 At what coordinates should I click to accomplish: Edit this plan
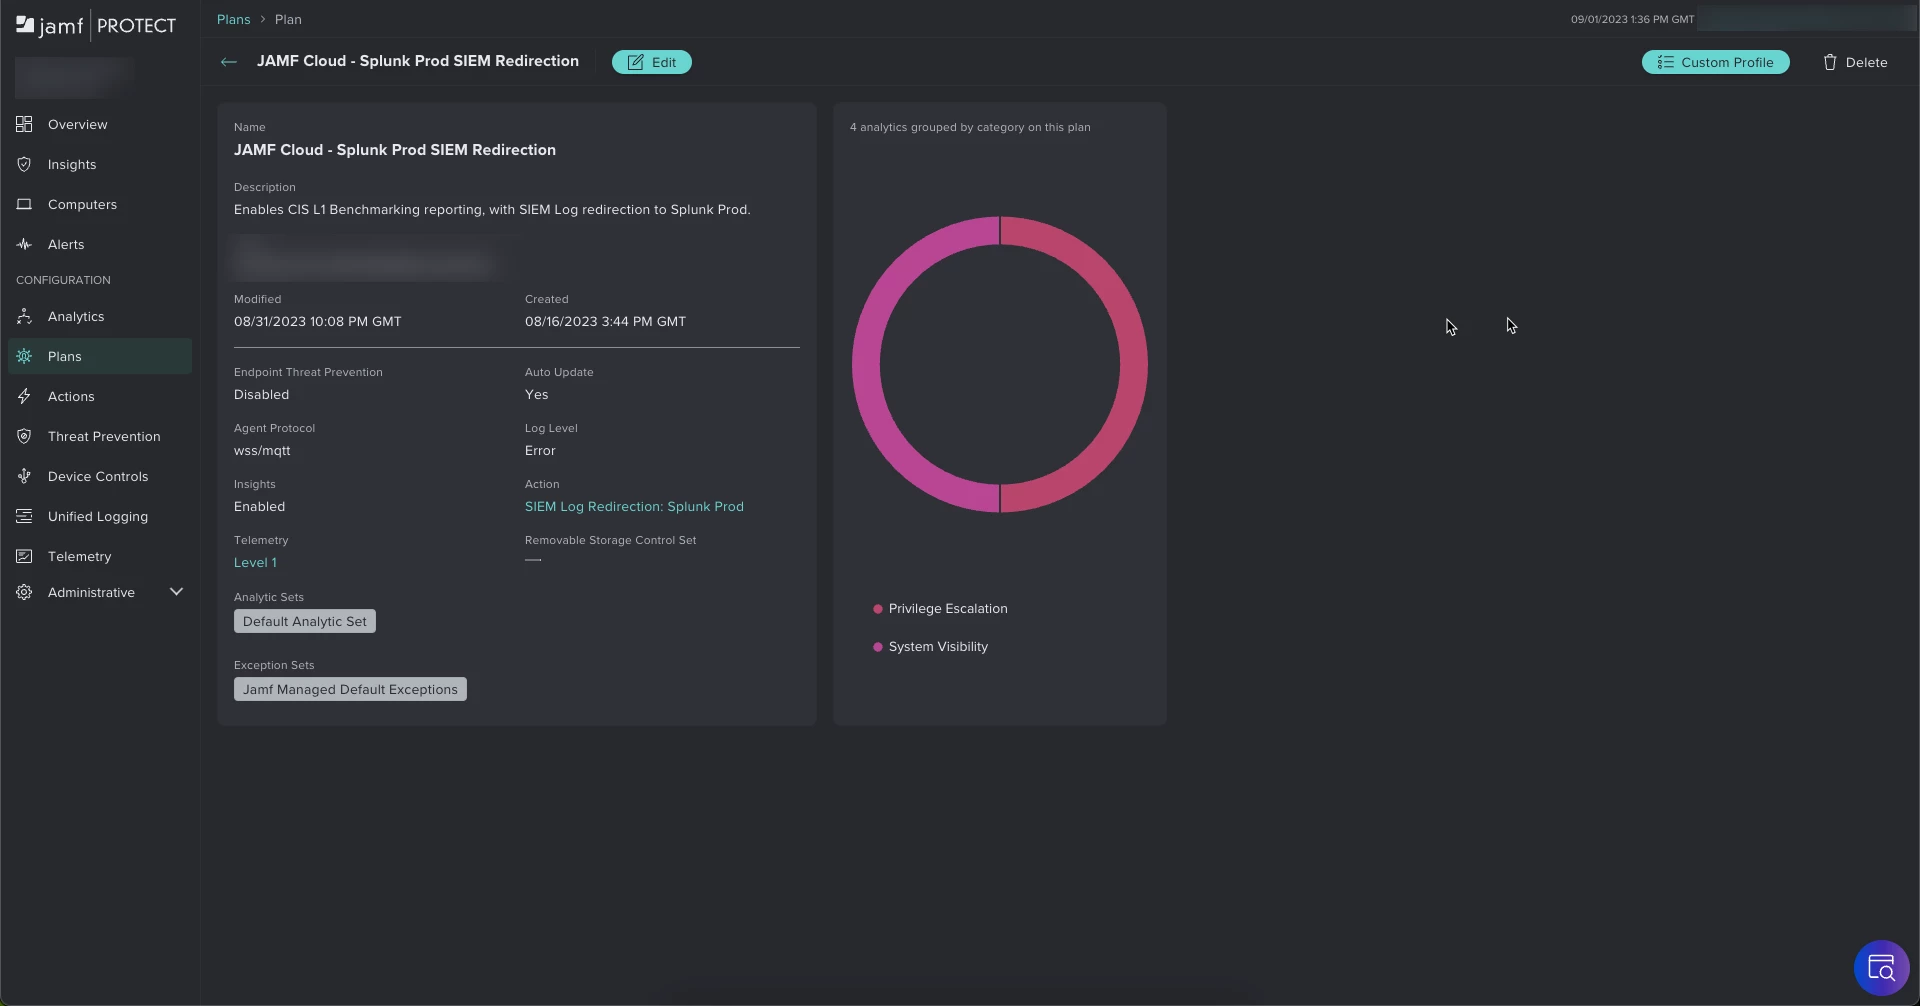coord(652,62)
